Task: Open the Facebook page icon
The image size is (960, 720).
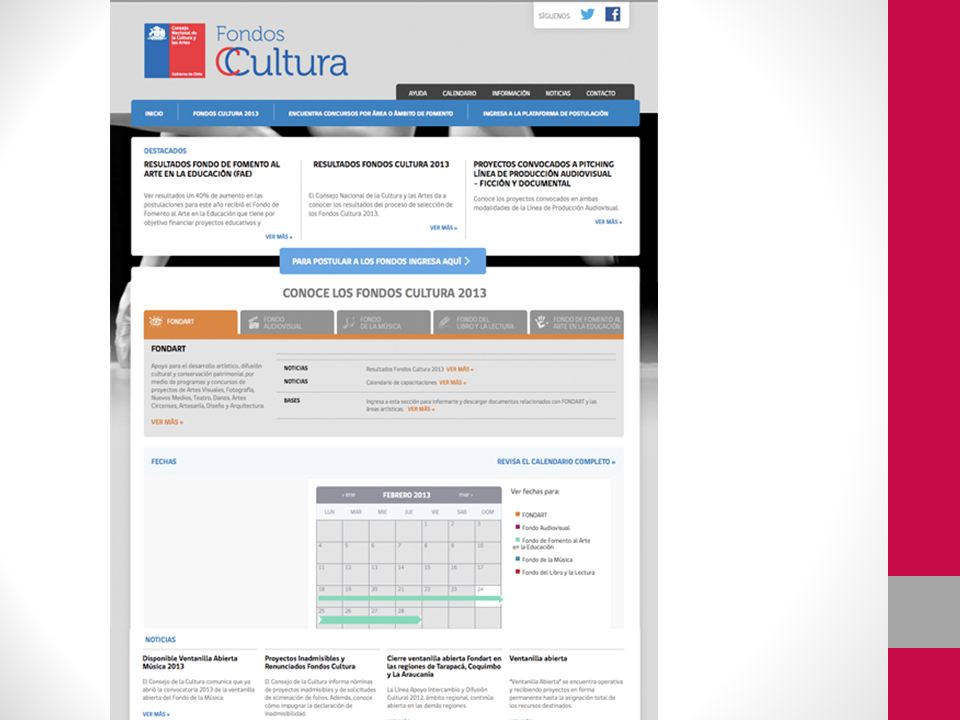Action: pos(613,14)
